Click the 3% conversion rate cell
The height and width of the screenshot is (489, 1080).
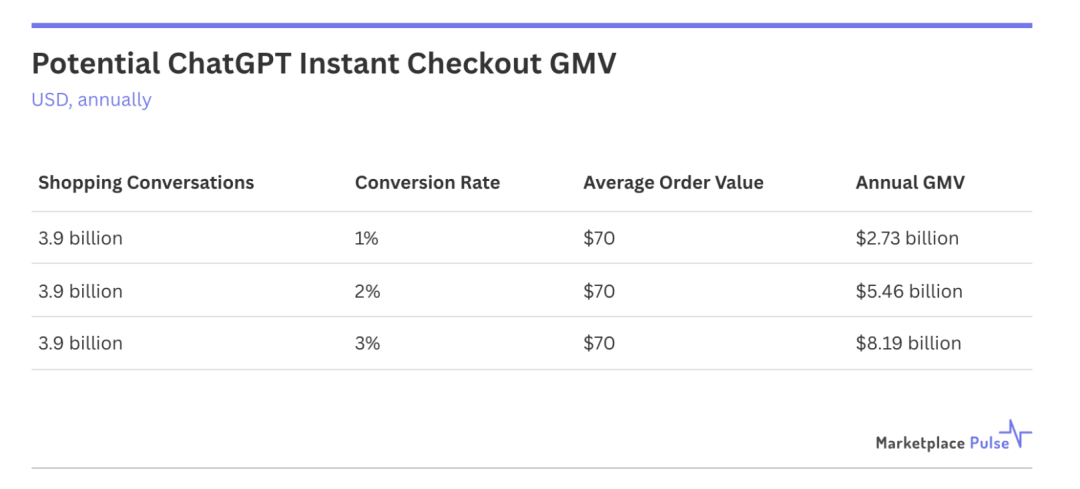pyautogui.click(x=369, y=343)
